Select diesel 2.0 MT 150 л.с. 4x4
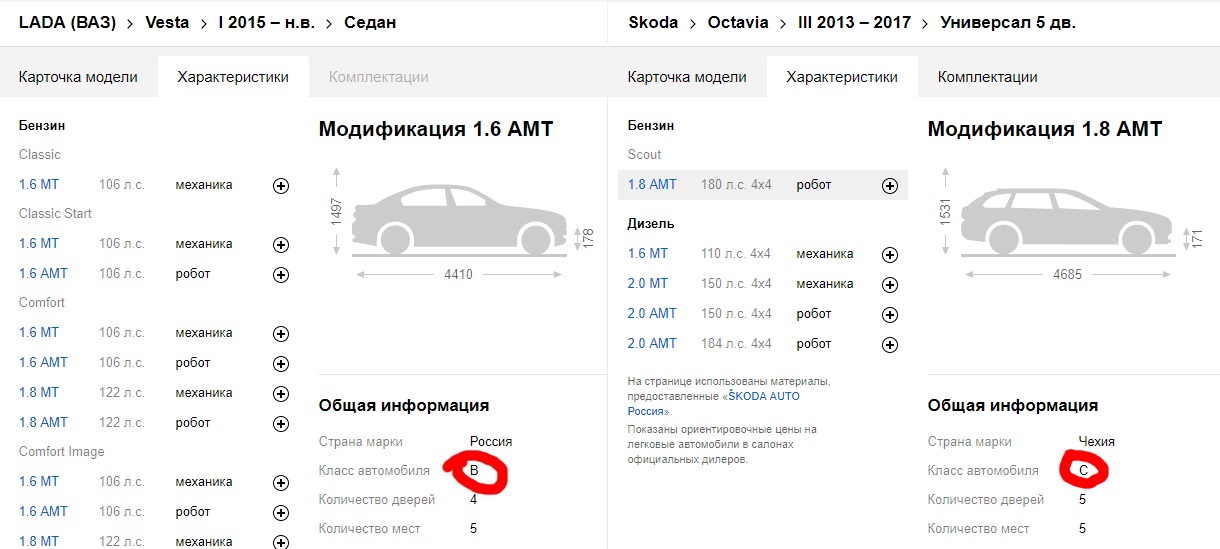 point(648,283)
